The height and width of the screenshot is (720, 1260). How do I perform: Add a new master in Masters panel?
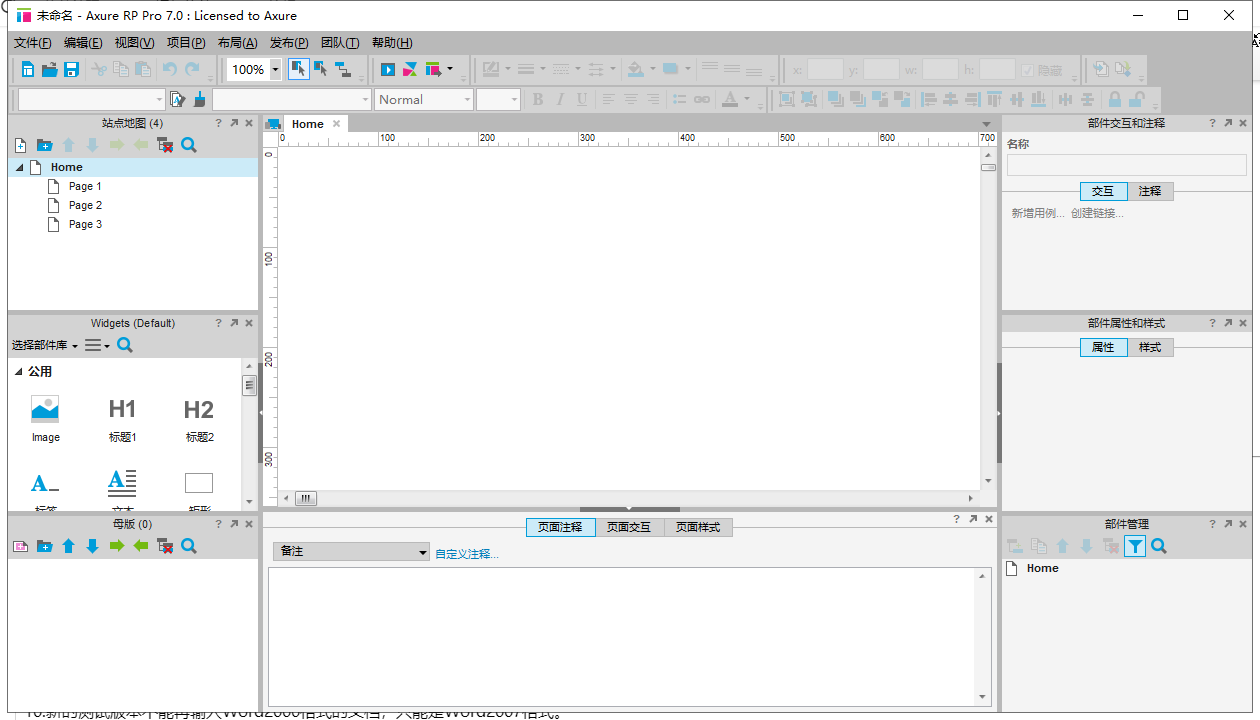click(20, 546)
